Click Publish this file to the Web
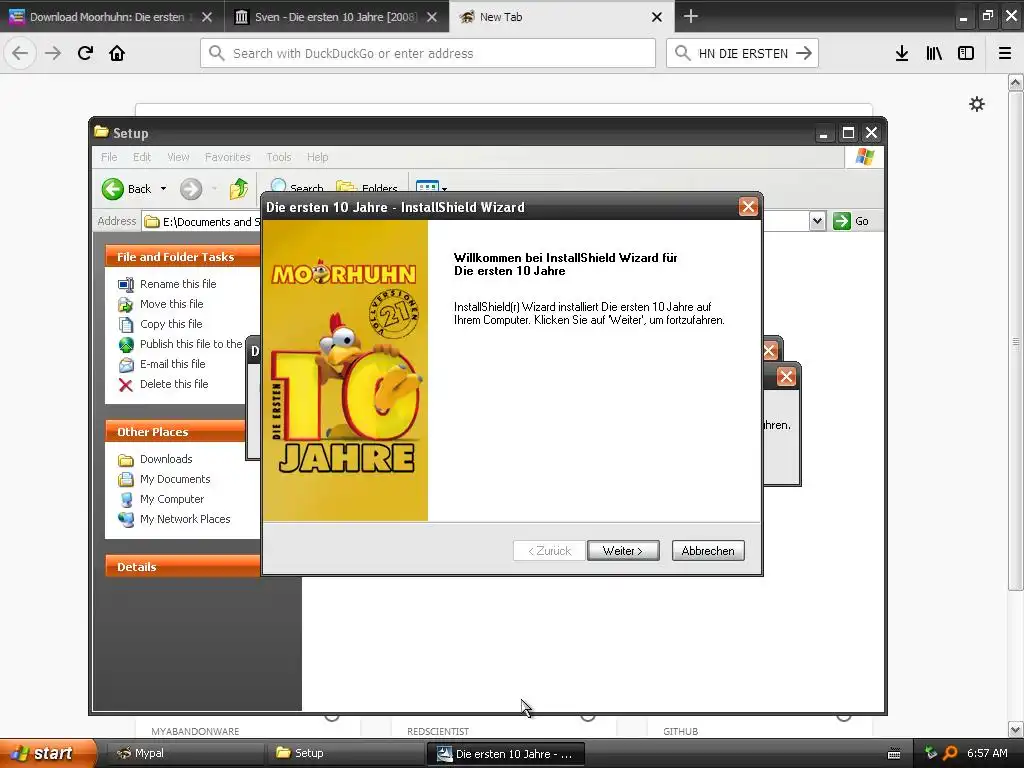This screenshot has height=768, width=1024. [x=191, y=344]
